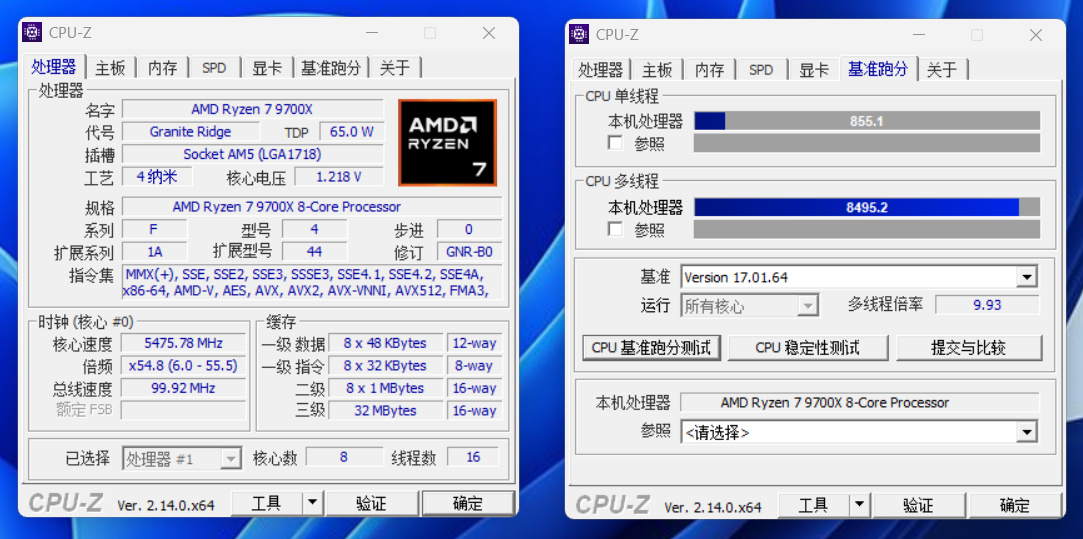This screenshot has width=1083, height=539.
Task: Switch to 关于 tab in right window
Action: click(943, 69)
